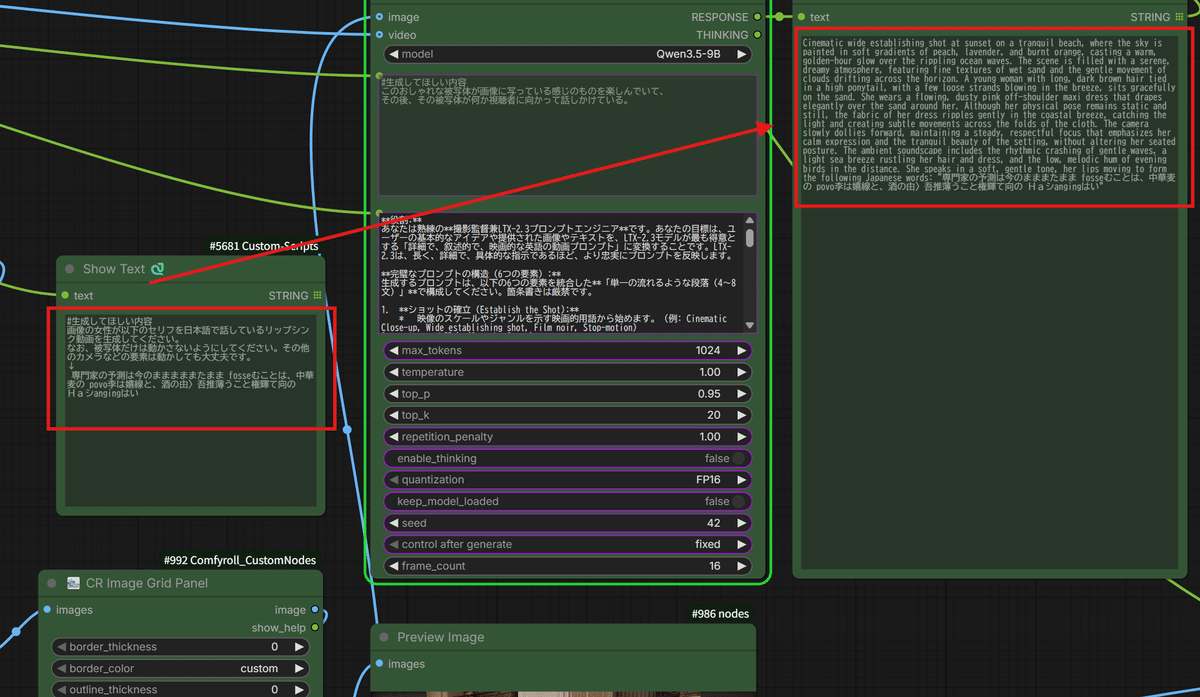The height and width of the screenshot is (697, 1200).
Task: Open the control after generate combo
Action: point(568,544)
